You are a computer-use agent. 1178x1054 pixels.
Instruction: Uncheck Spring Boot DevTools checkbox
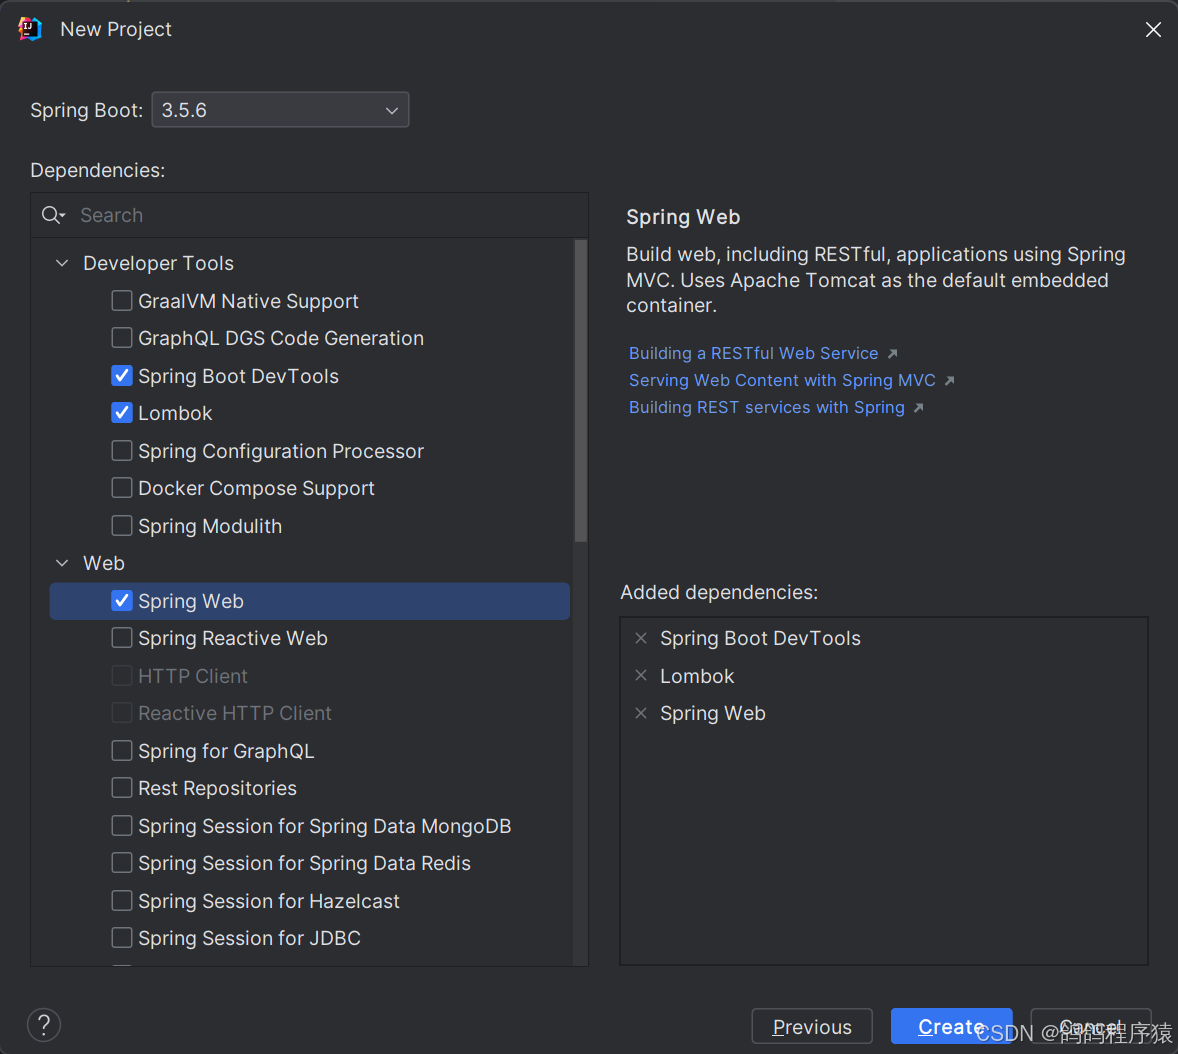coord(122,376)
